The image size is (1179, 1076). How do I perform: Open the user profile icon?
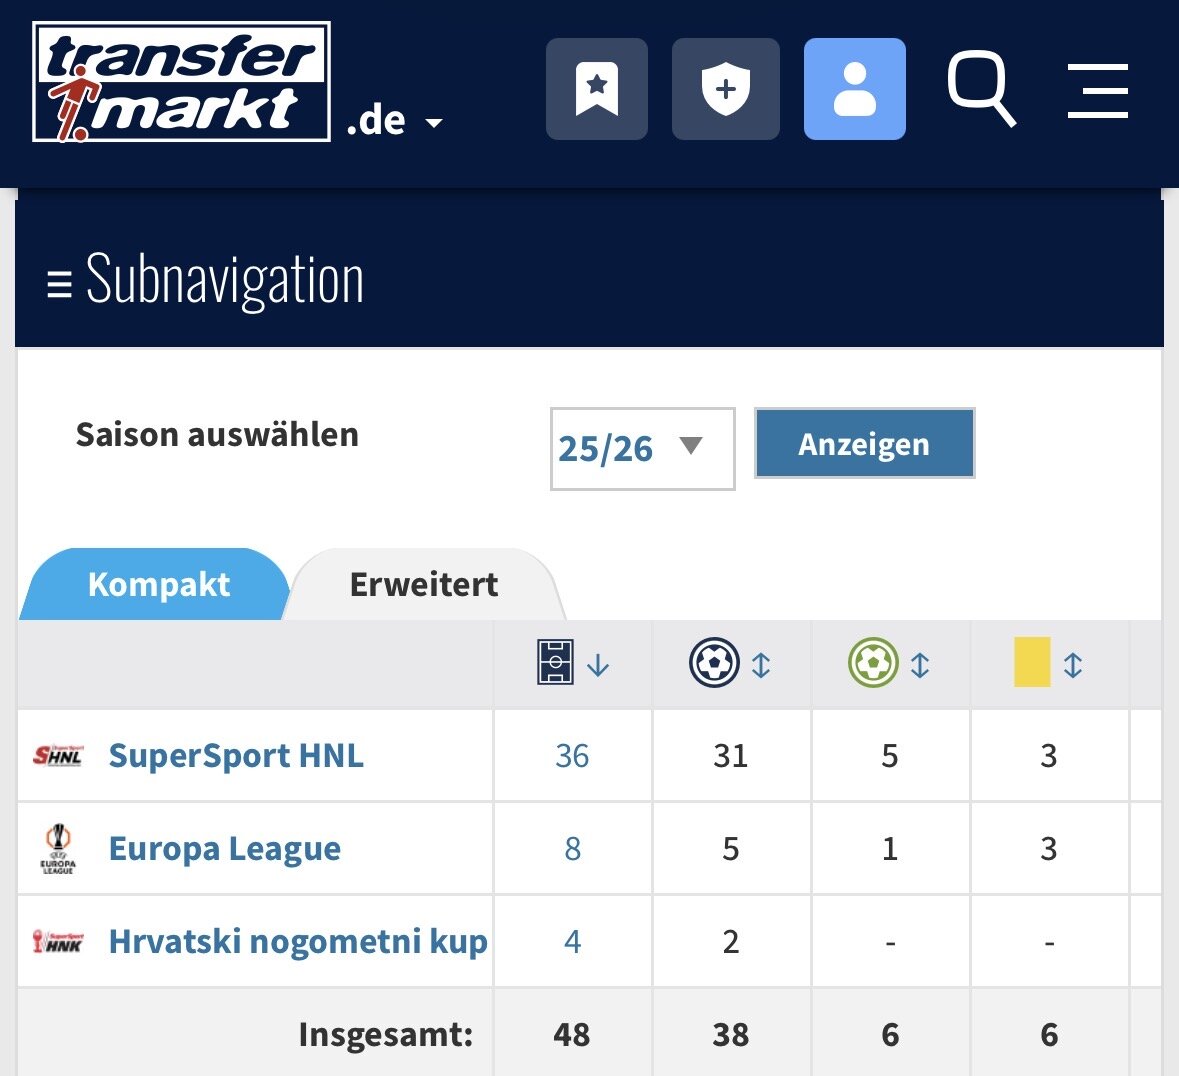[x=854, y=89]
